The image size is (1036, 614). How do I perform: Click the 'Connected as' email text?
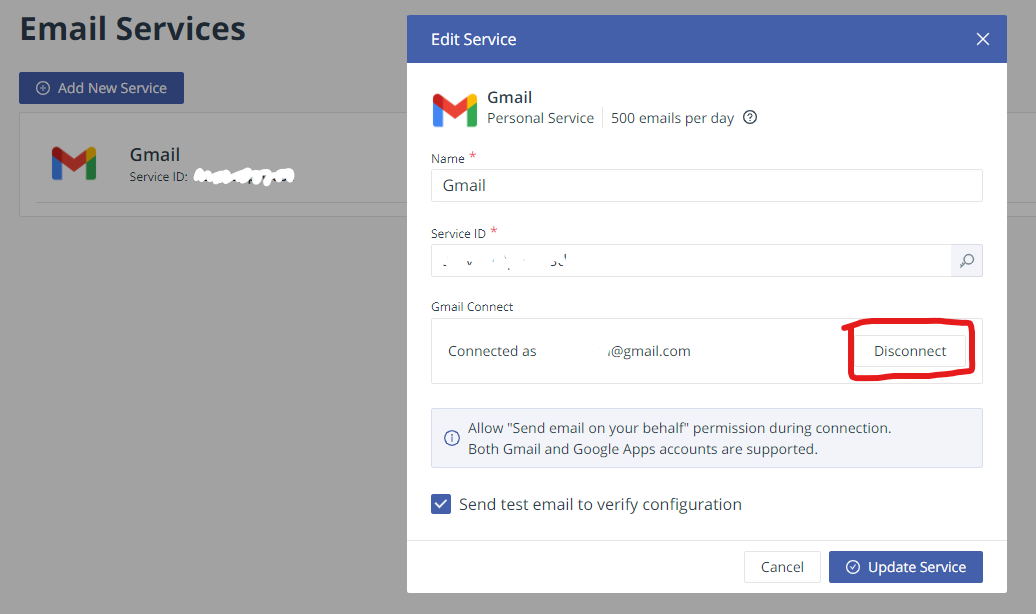tap(569, 351)
